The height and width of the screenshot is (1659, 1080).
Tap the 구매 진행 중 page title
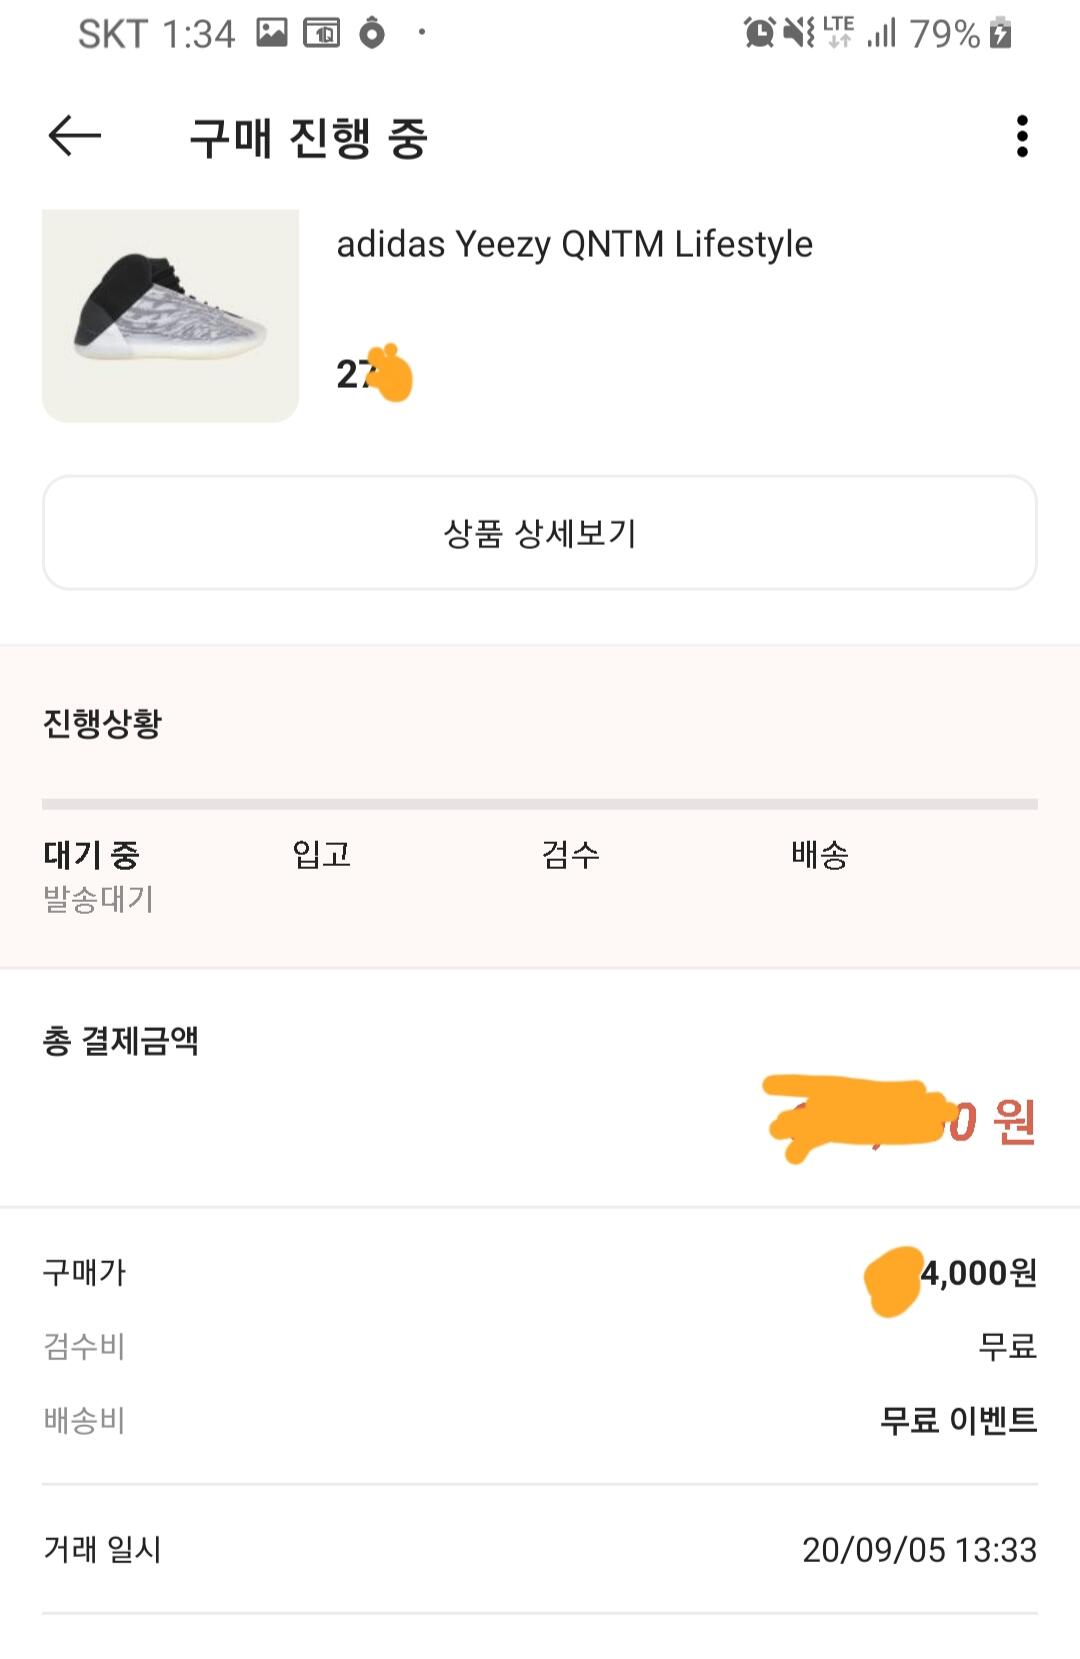point(308,138)
